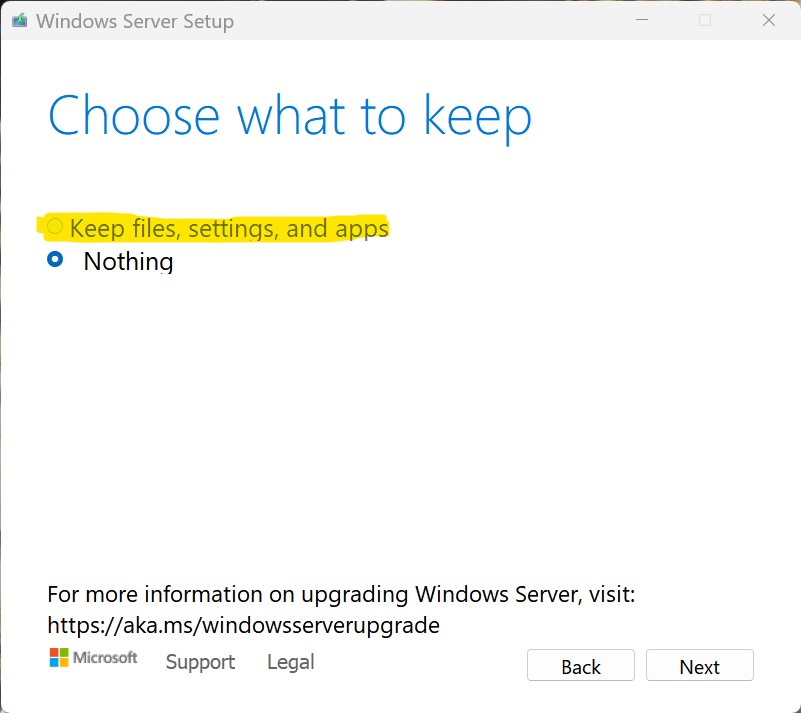Close the Windows Server Setup dialog
The height and width of the screenshot is (713, 801).
768,20
